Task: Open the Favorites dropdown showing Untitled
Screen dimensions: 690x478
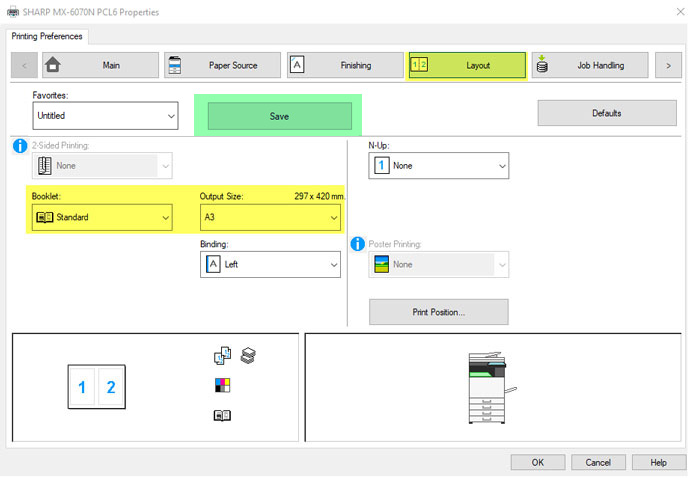Action: pyautogui.click(x=106, y=116)
